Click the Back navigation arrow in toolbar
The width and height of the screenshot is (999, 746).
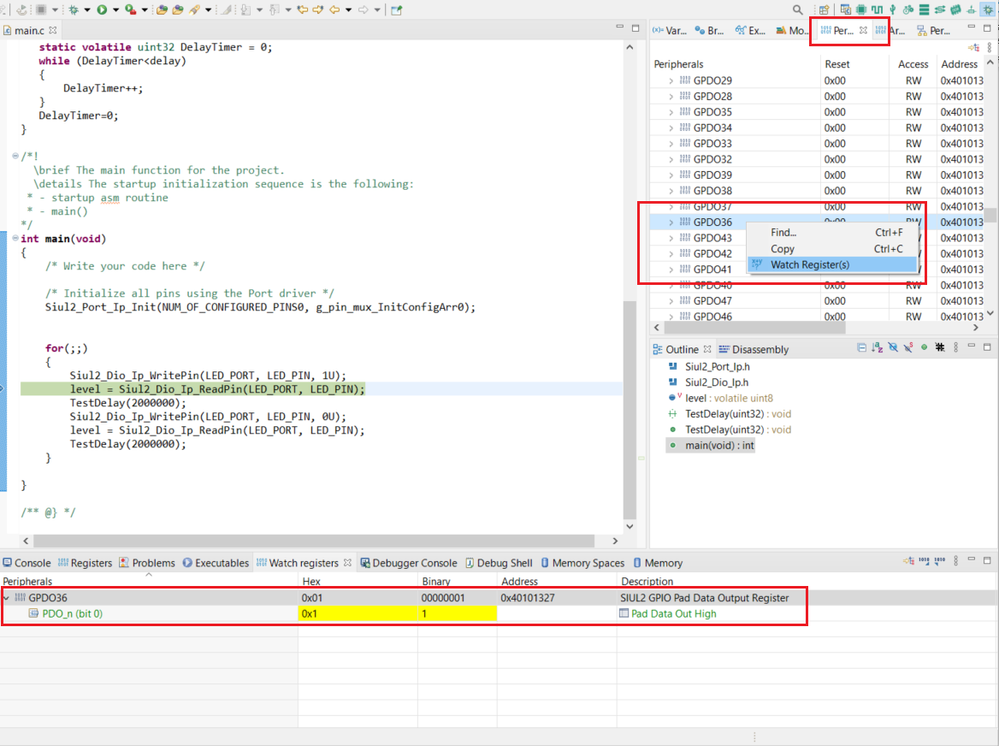[x=334, y=10]
